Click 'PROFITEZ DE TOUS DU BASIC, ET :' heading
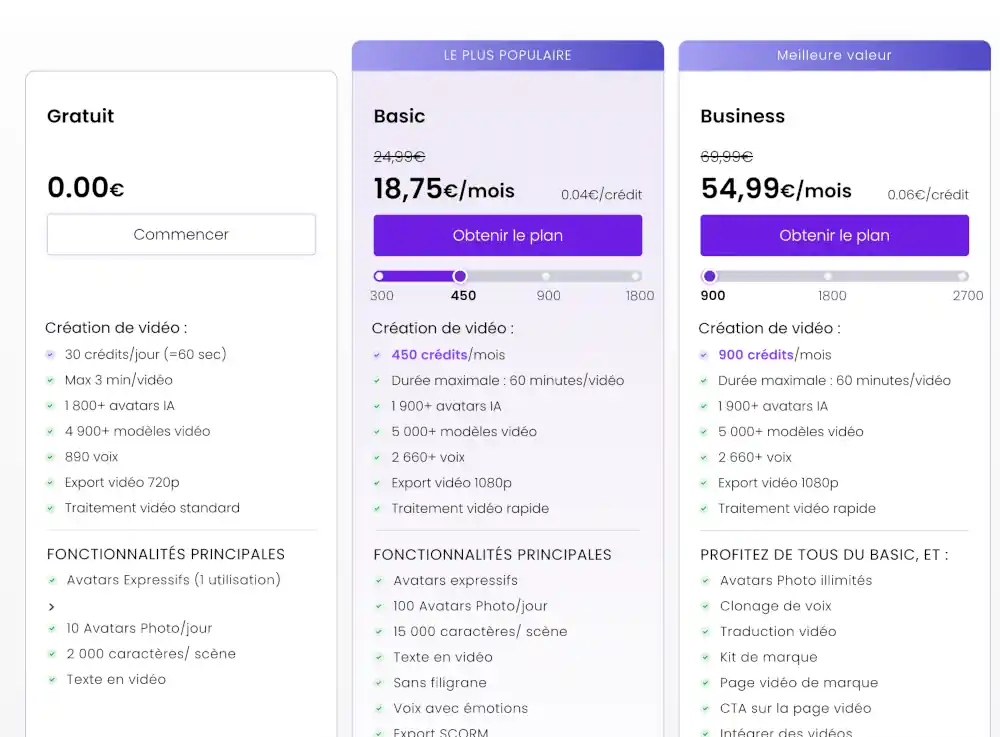 point(824,555)
